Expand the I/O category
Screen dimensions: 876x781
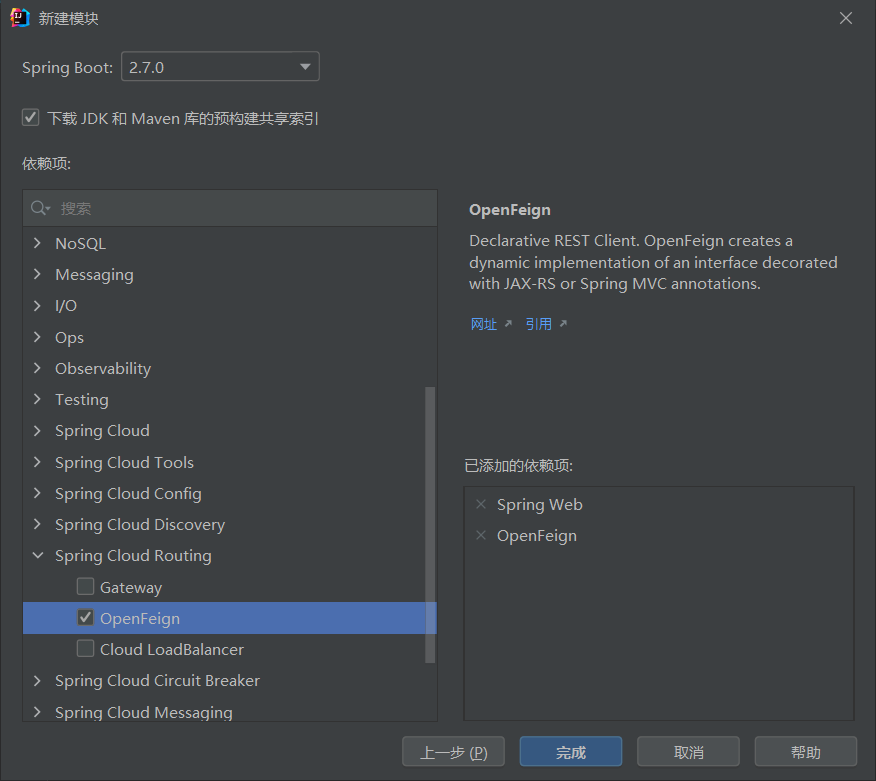pos(37,306)
